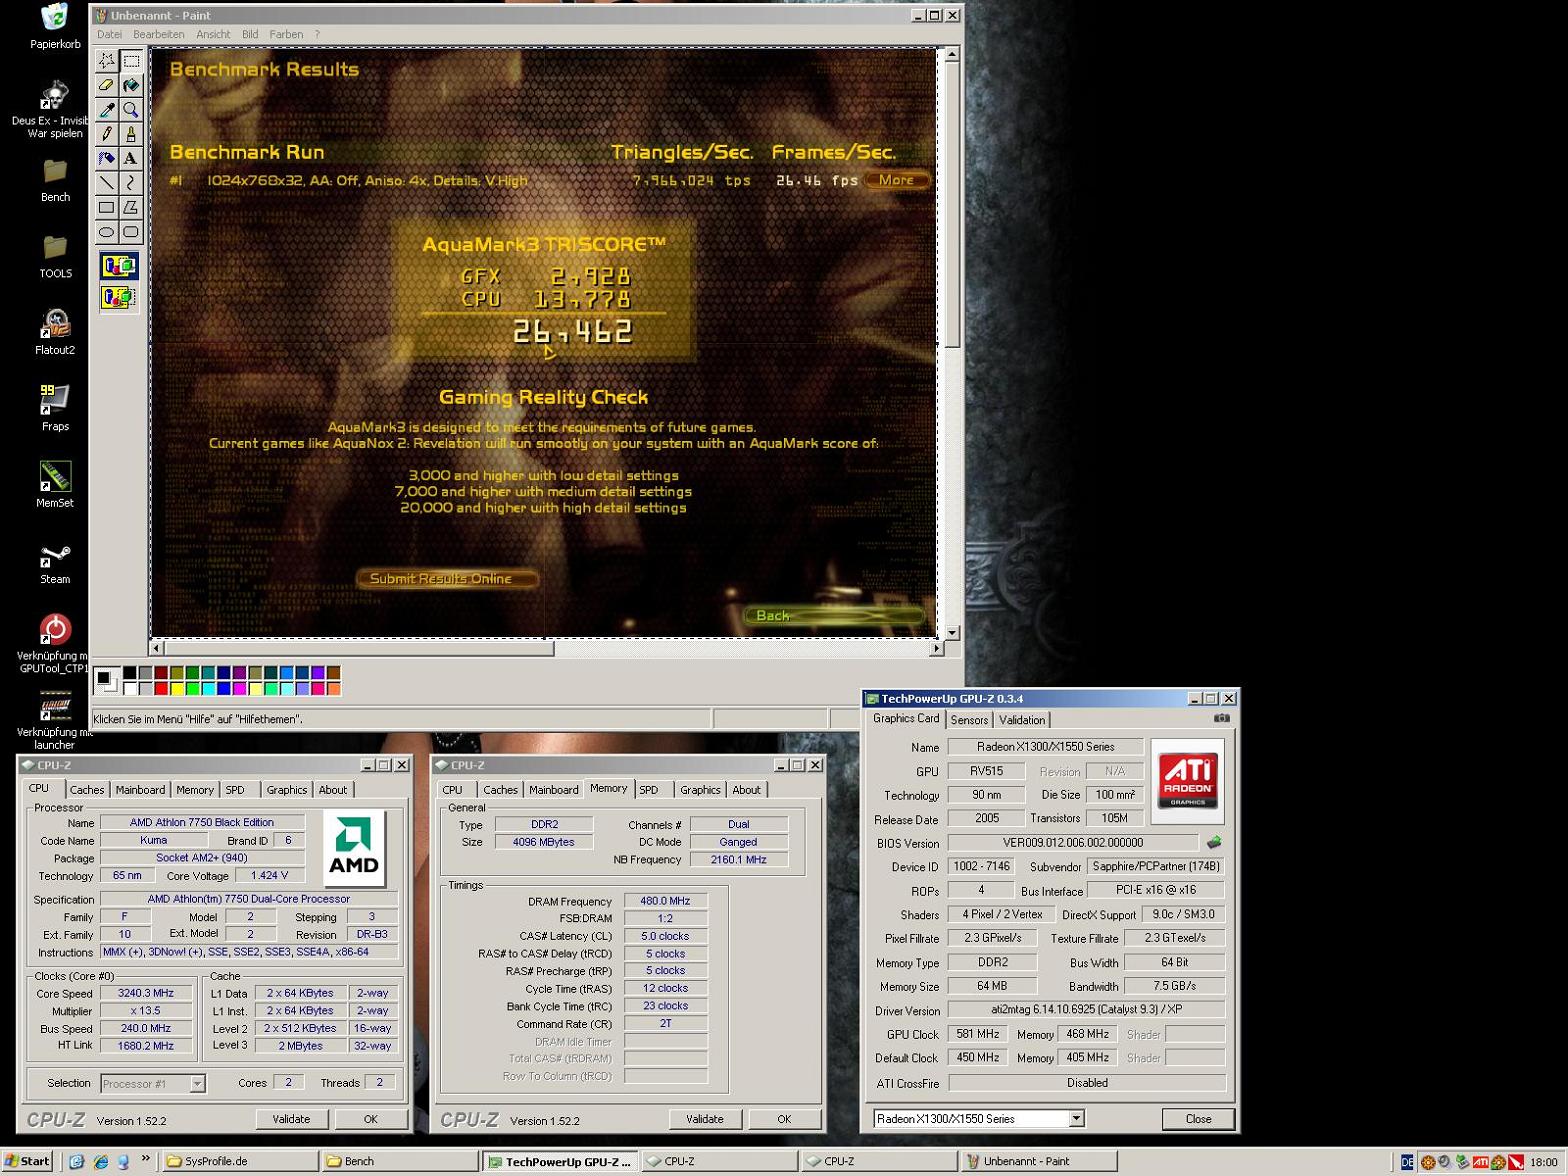Click the BIOS save icon in GPU-Z
The height and width of the screenshot is (1176, 1568).
(x=1213, y=842)
